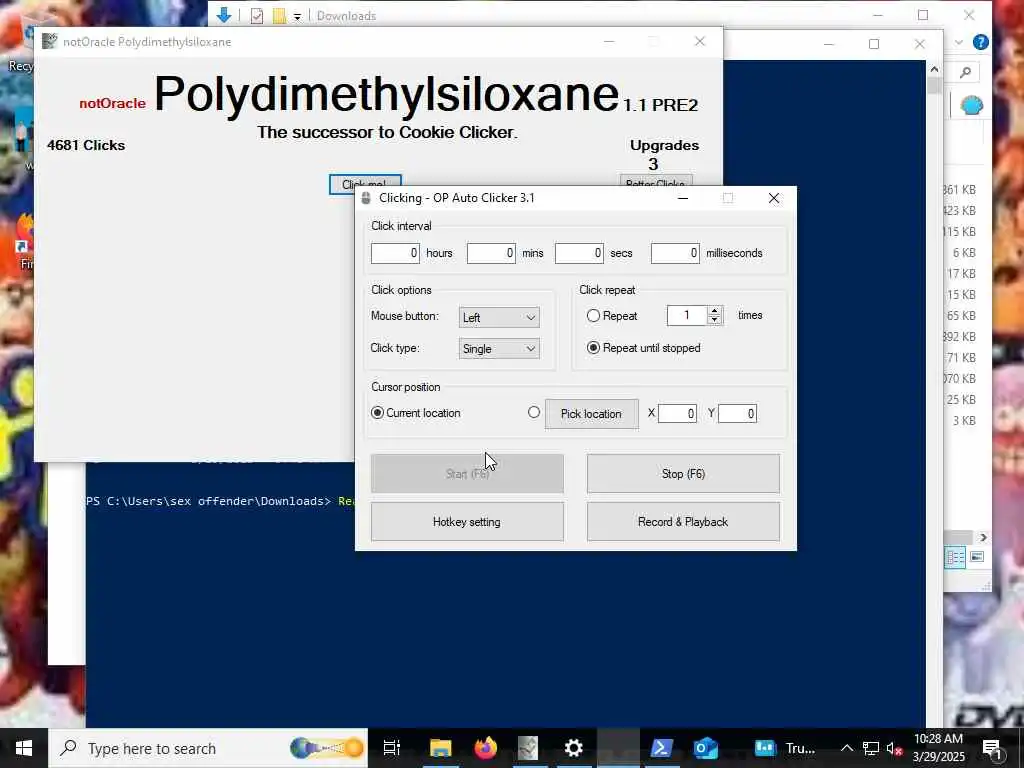The height and width of the screenshot is (768, 1024).
Task: Click the taskbar clock showing 10:28 AM
Action: 938,748
